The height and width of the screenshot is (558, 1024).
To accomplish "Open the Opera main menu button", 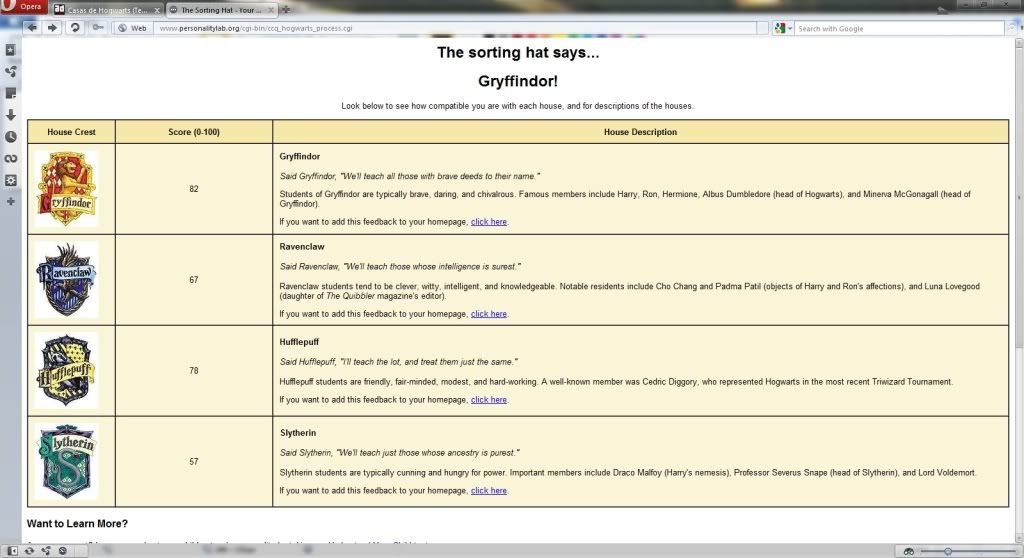I will coord(24,7).
